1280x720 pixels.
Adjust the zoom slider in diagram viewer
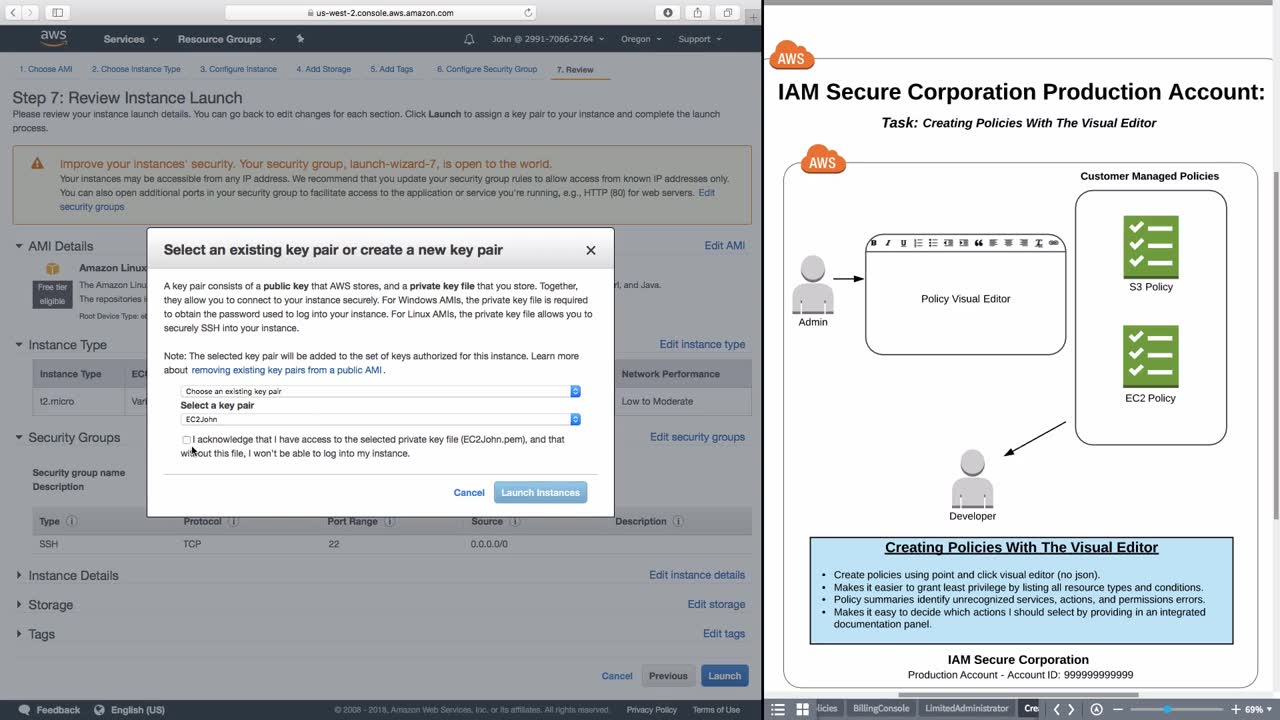[x=1166, y=709]
